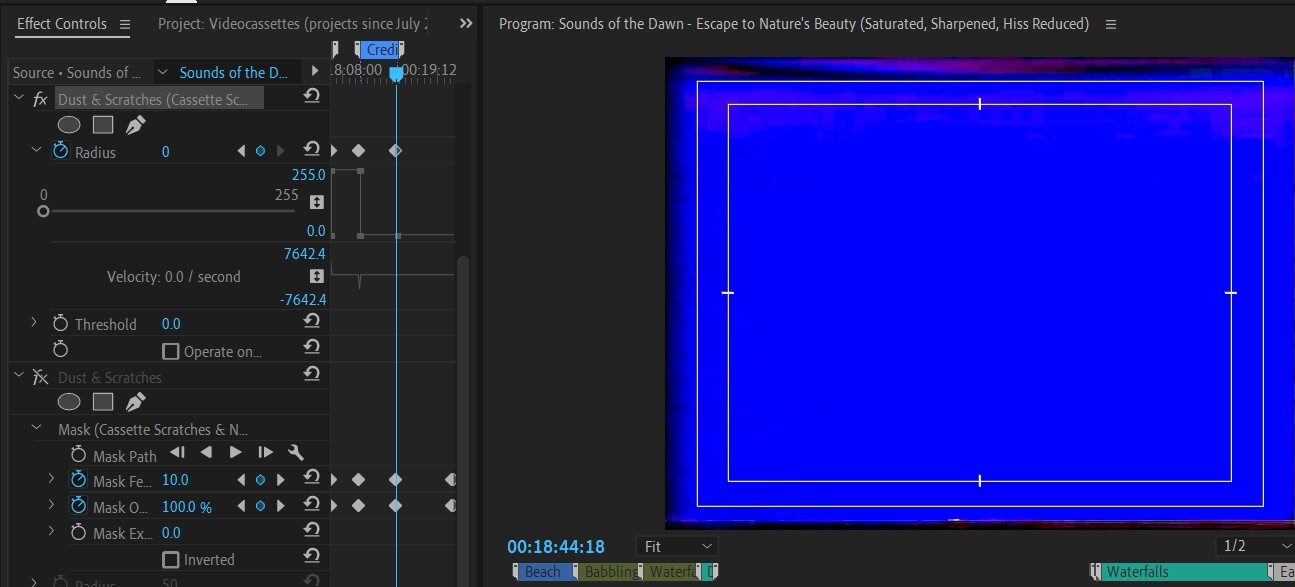This screenshot has width=1295, height=587.
Task: Select pen mask tool under Dust & Scratches (Cassette Sc...
Action: [135, 125]
